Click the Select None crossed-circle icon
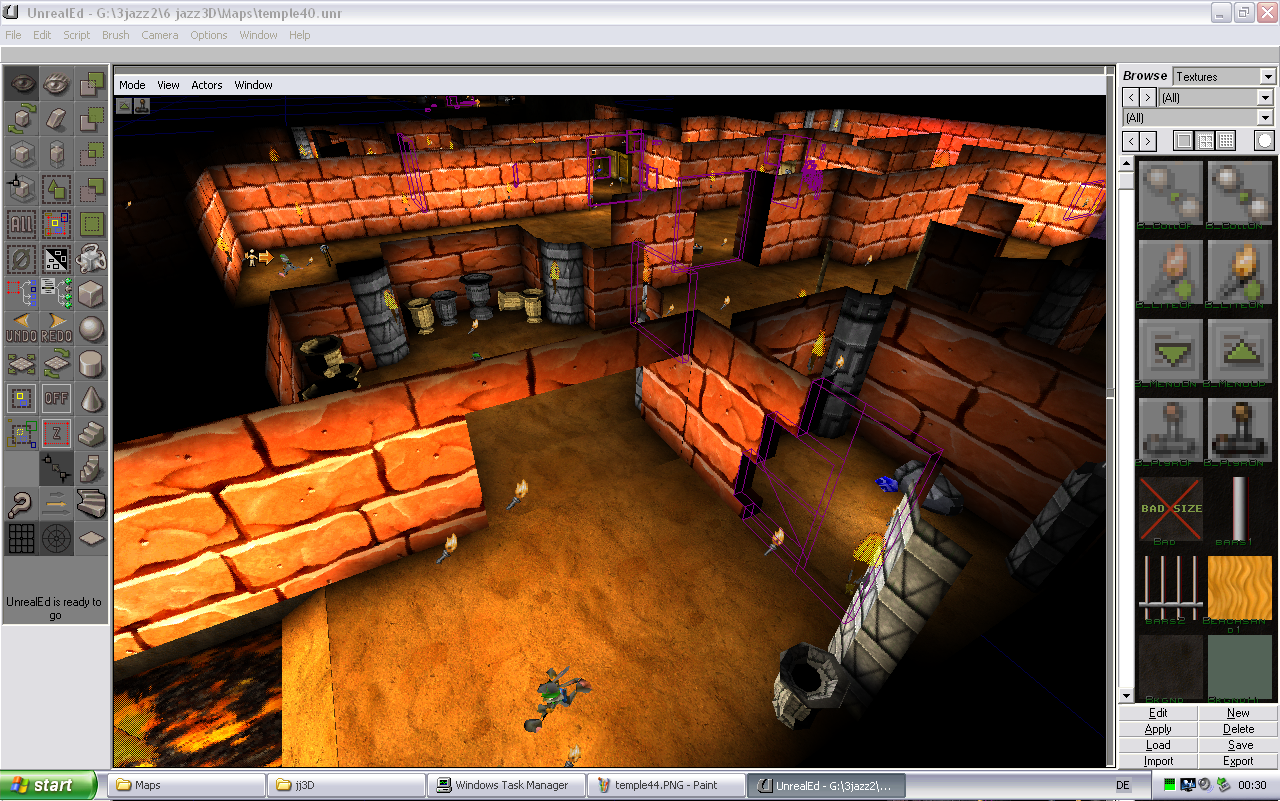 (21, 259)
